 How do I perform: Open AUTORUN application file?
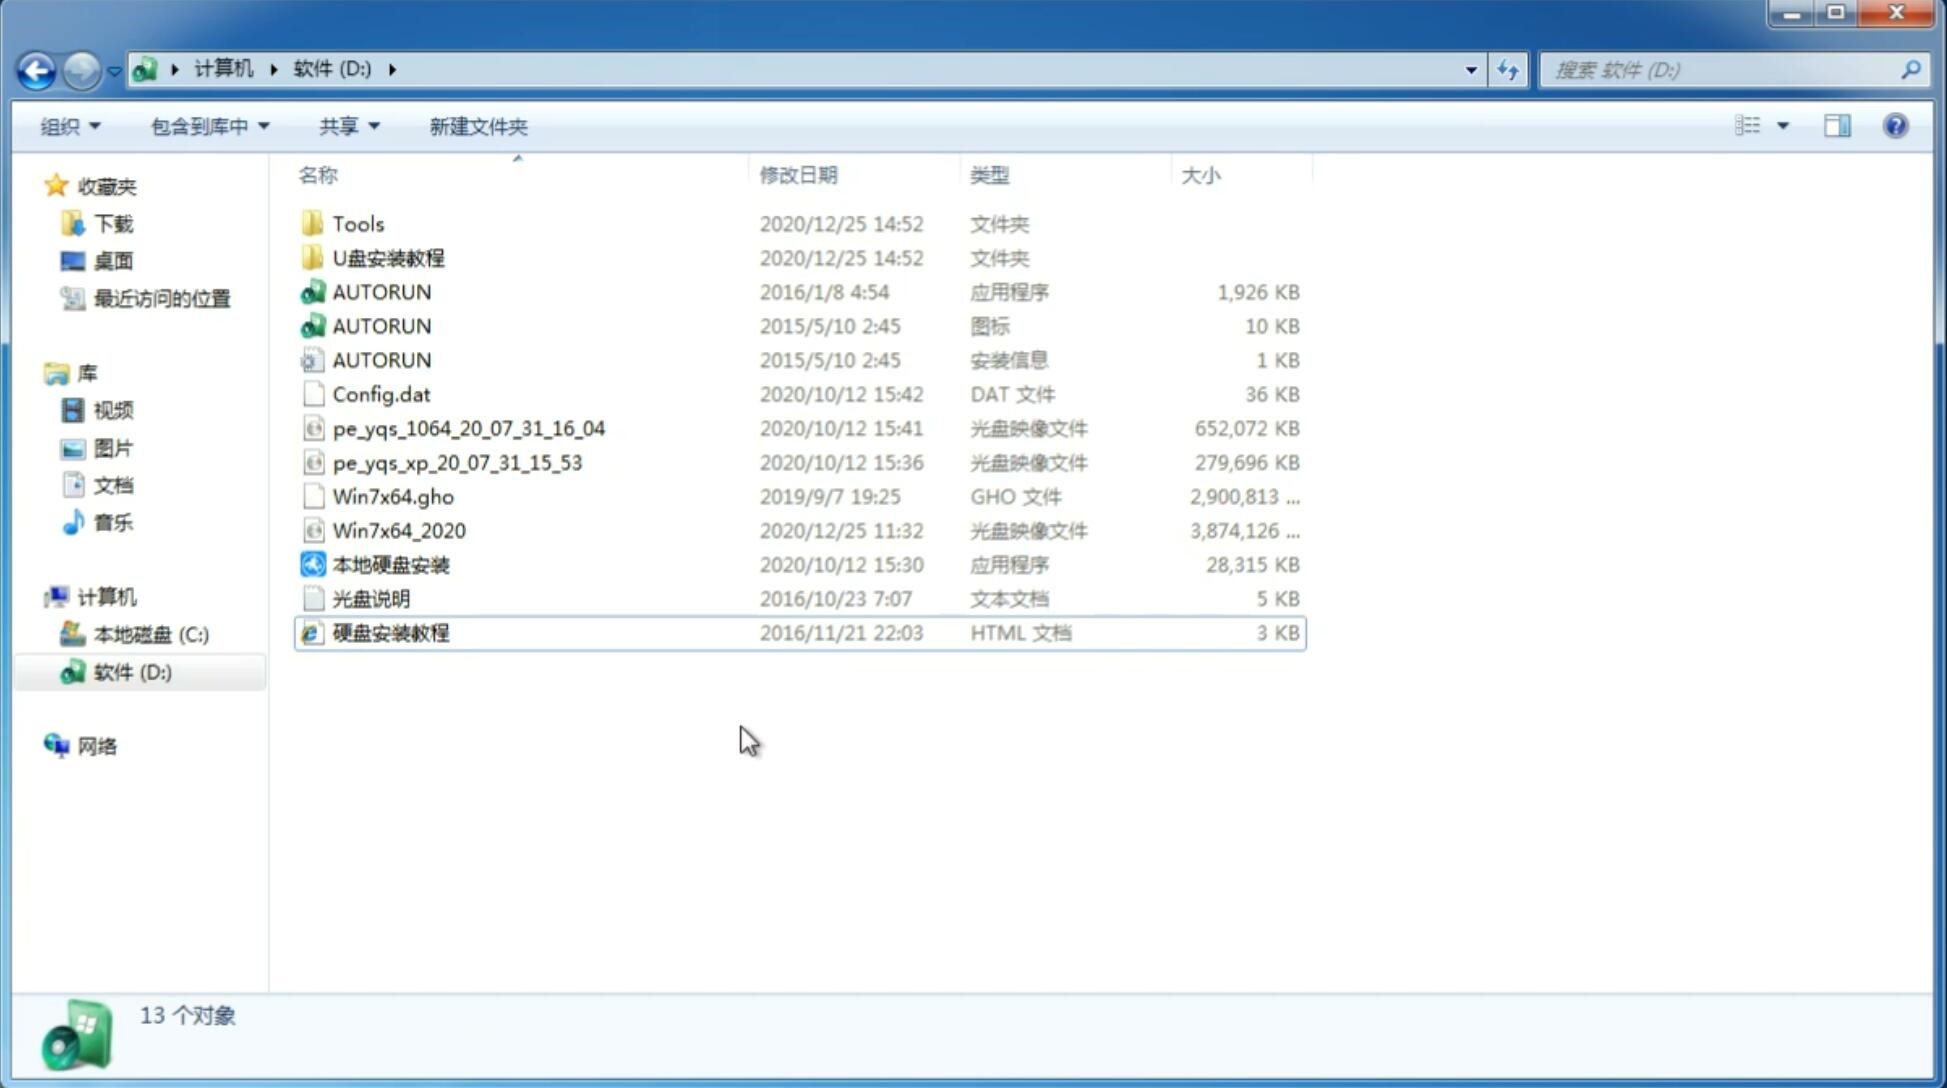click(381, 291)
